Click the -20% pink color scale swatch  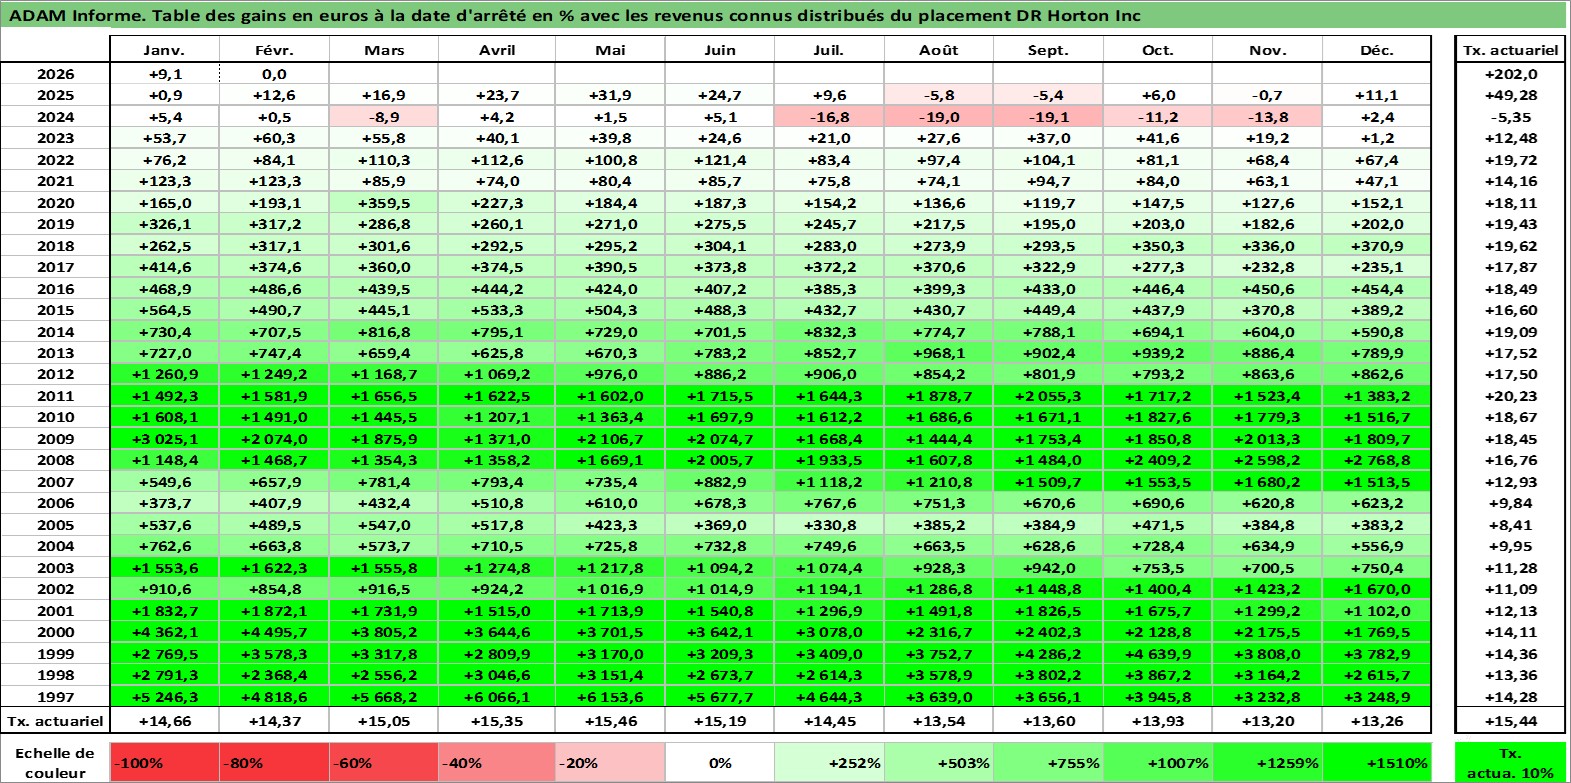coord(610,762)
